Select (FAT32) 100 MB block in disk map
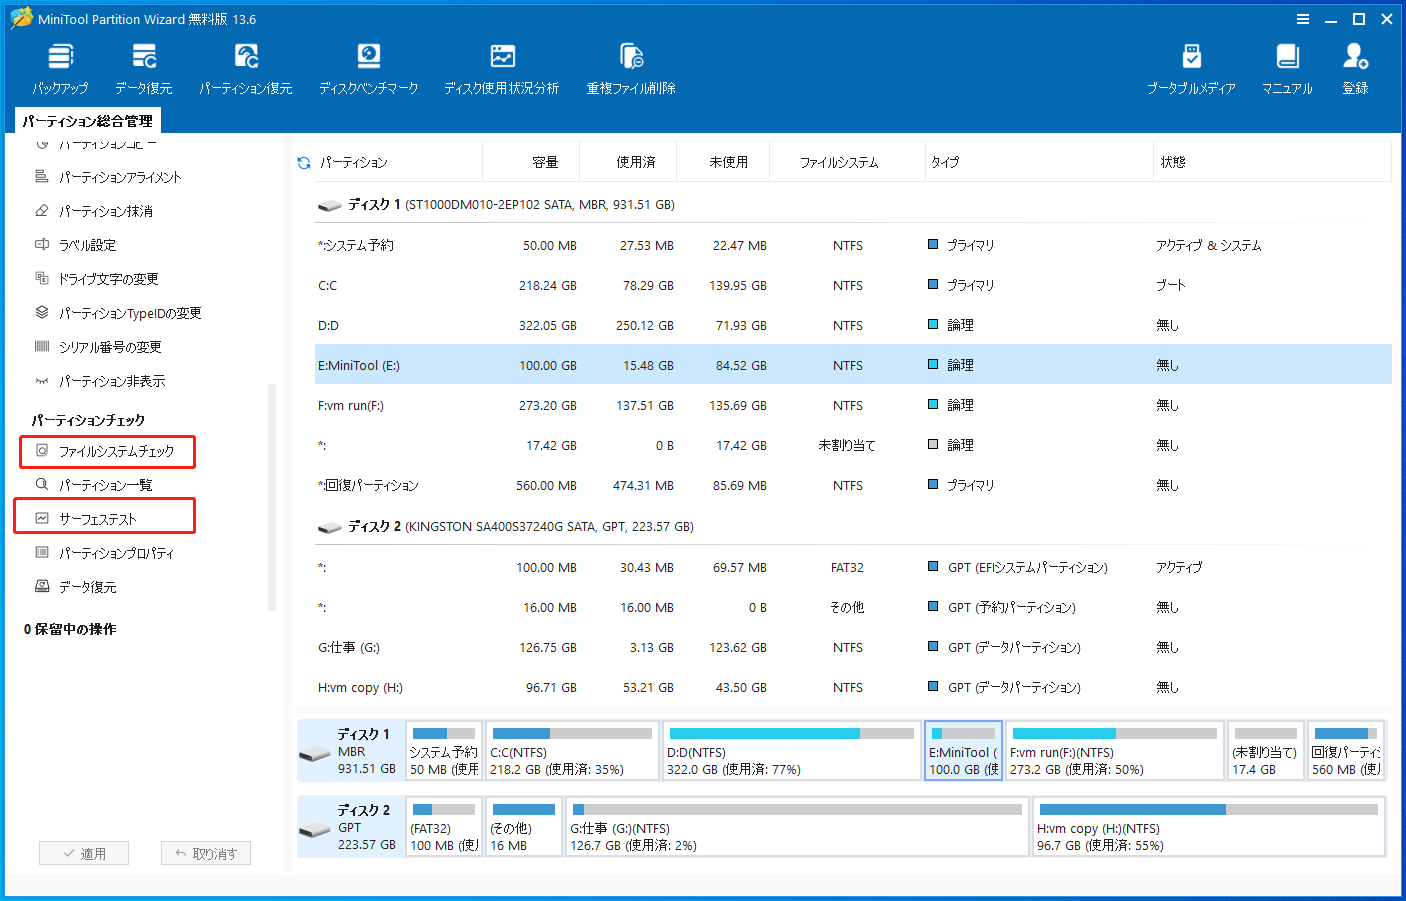The image size is (1406, 901). point(444,827)
